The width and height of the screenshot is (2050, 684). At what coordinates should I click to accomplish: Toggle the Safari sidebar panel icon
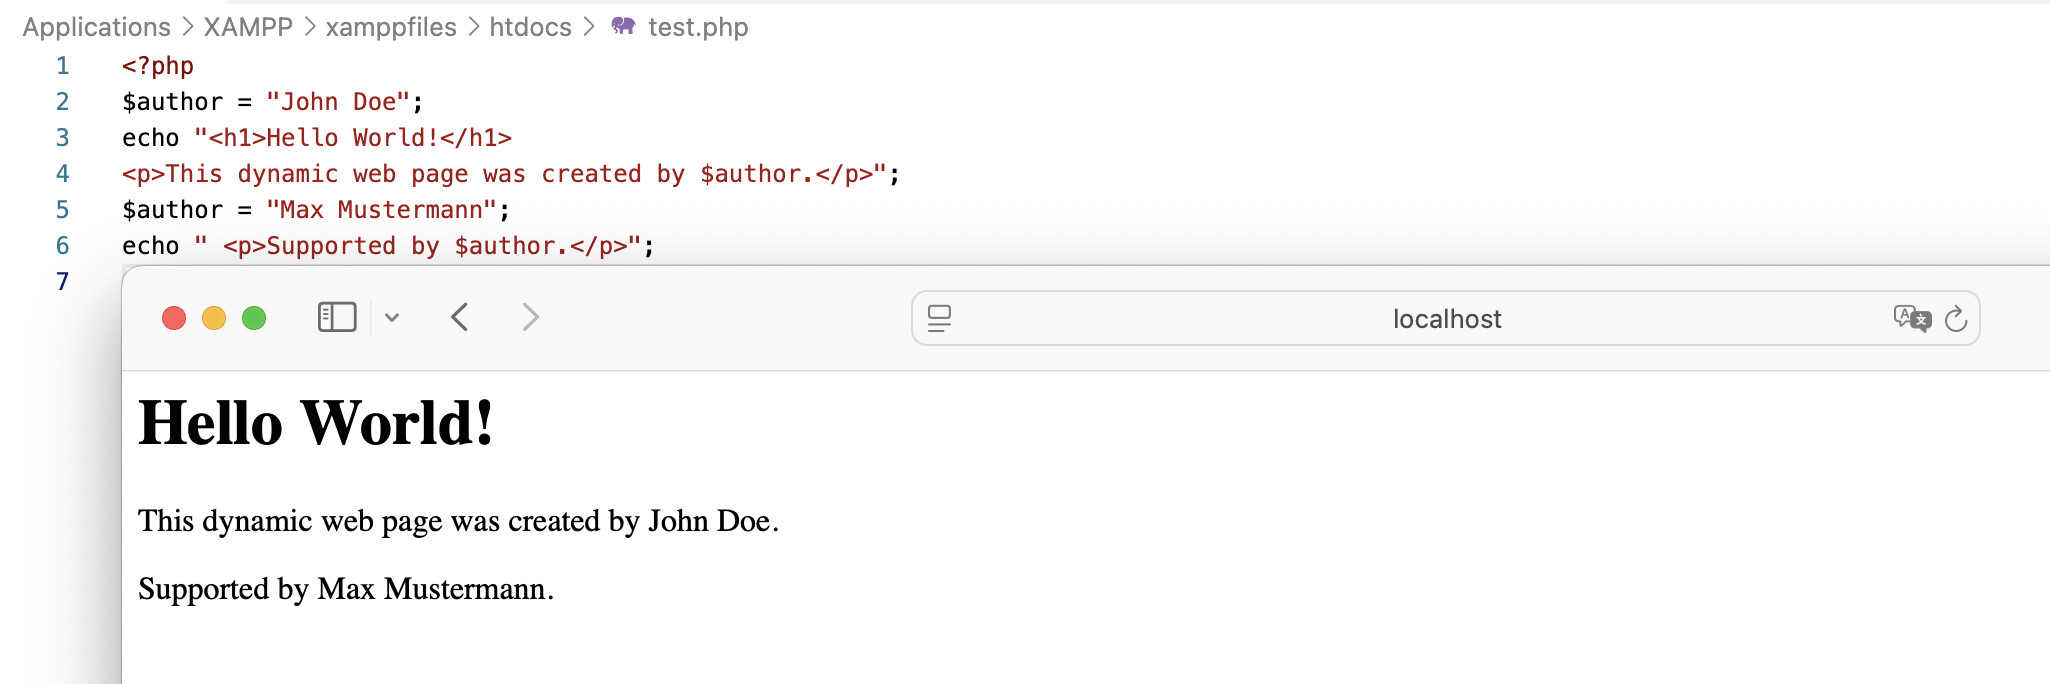(x=337, y=318)
